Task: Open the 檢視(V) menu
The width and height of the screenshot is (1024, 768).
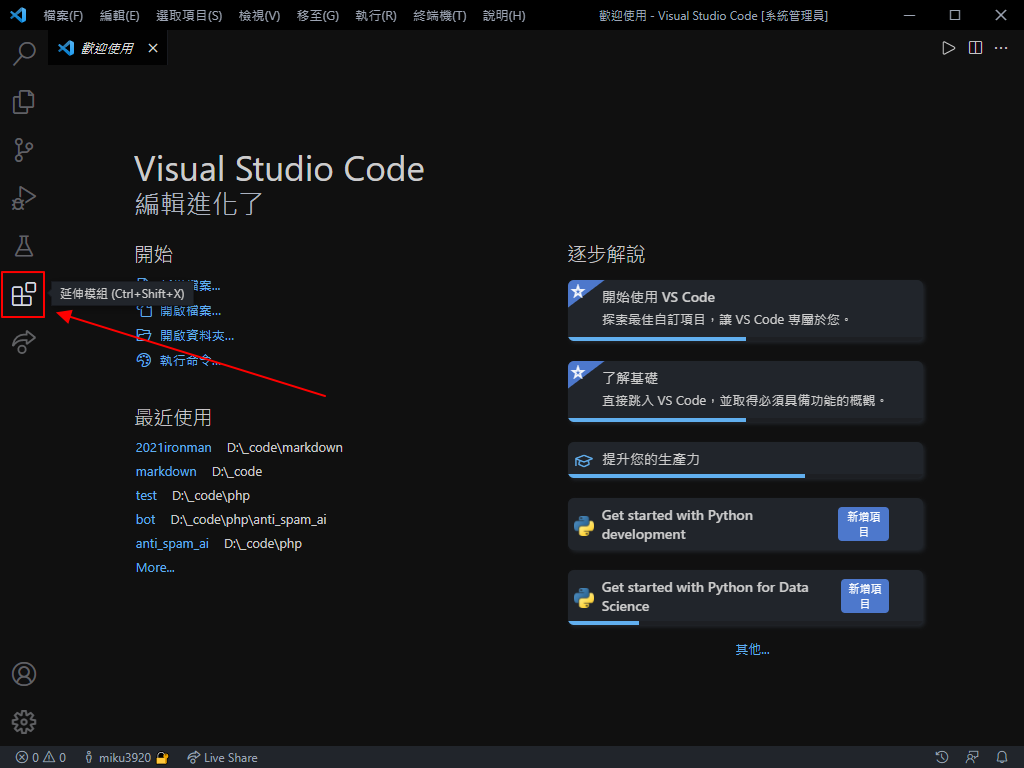Action: [259, 16]
